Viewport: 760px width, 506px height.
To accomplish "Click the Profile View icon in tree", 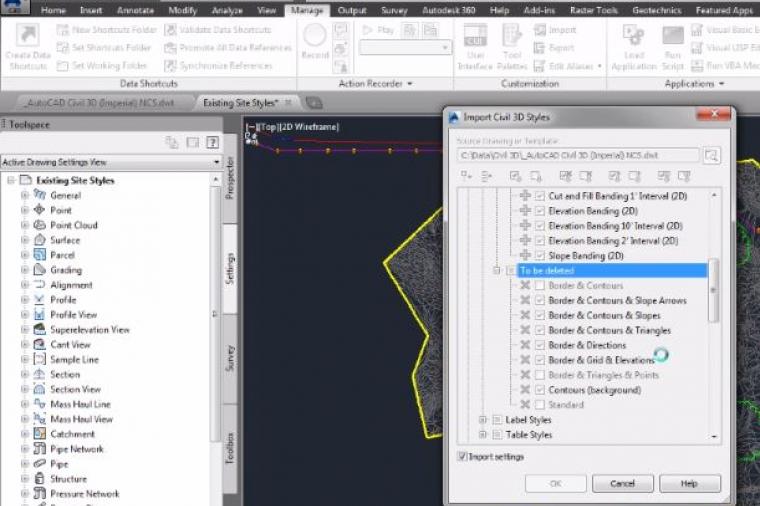I will tap(39, 315).
